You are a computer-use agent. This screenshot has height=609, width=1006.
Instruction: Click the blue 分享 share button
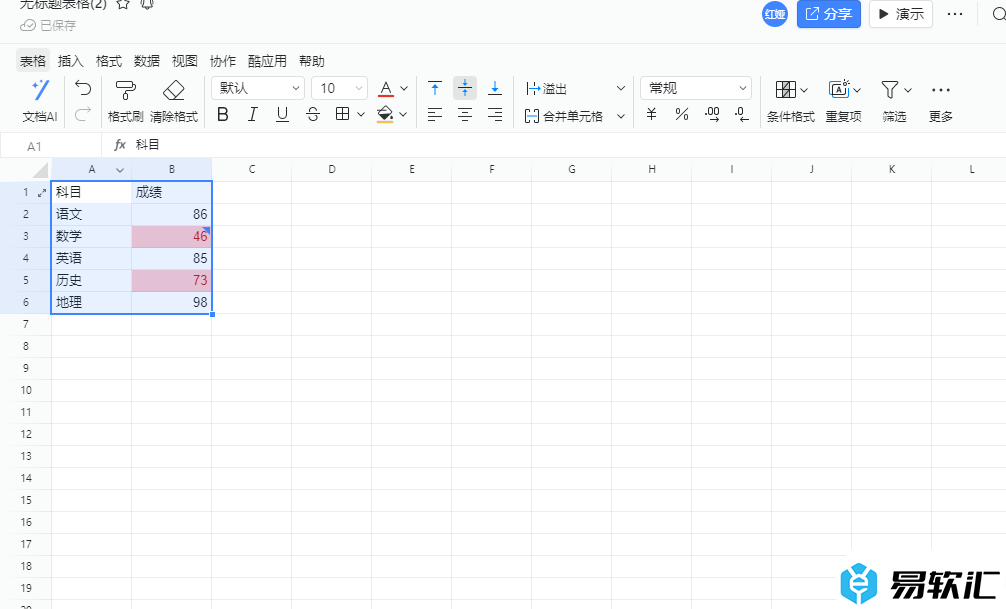[829, 14]
